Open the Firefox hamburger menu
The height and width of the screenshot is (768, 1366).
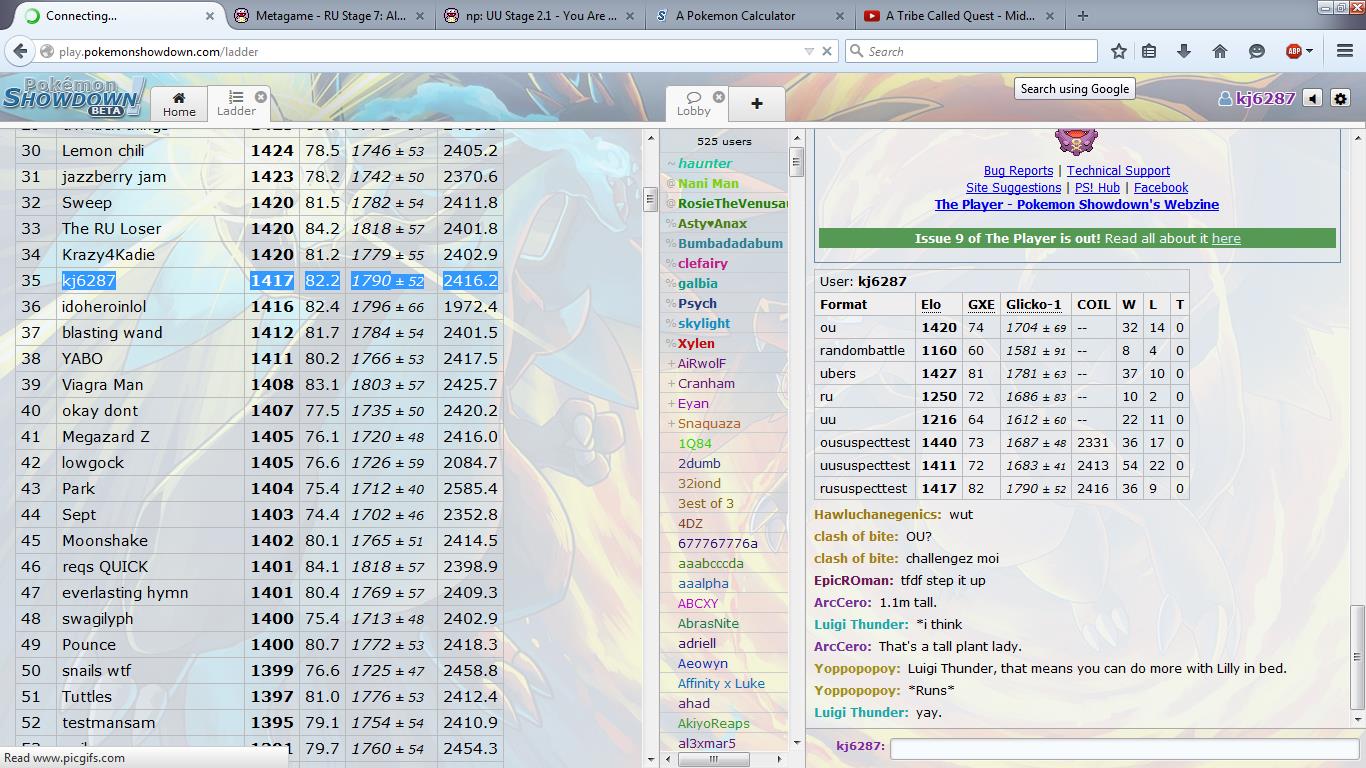1345,51
